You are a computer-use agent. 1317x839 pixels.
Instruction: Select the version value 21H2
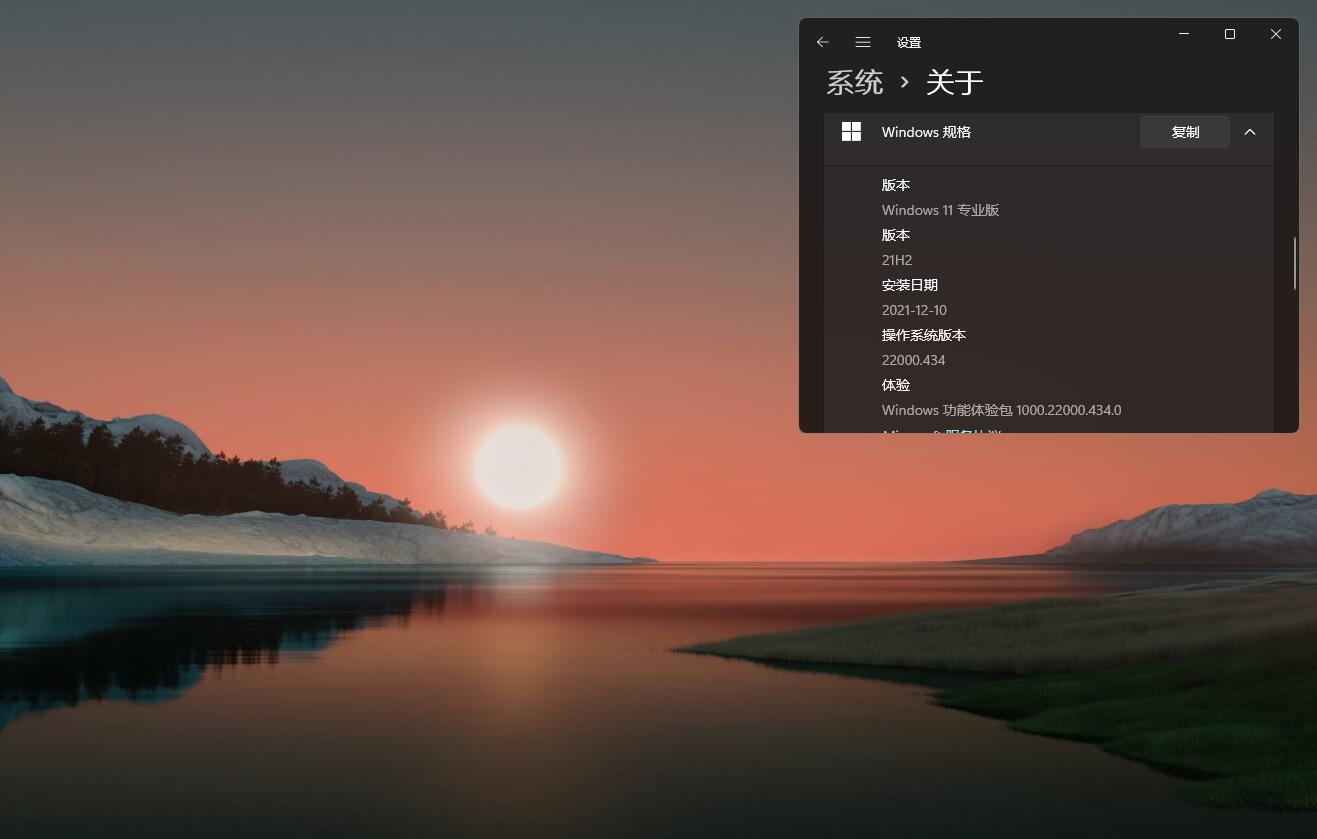(897, 260)
